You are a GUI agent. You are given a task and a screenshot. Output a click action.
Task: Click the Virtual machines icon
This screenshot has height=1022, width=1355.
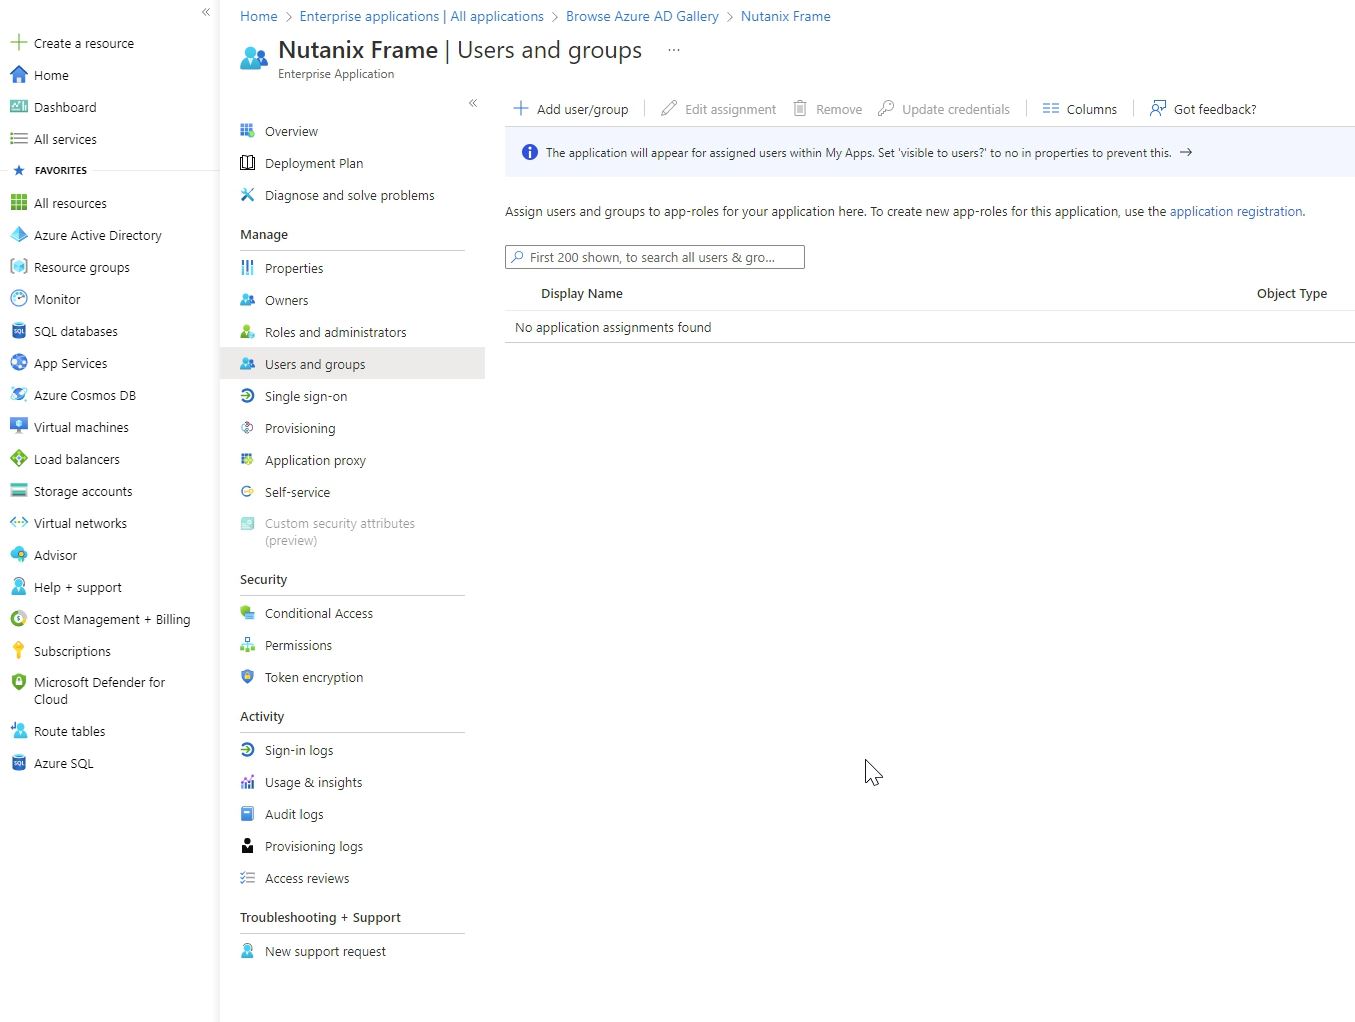coord(18,427)
